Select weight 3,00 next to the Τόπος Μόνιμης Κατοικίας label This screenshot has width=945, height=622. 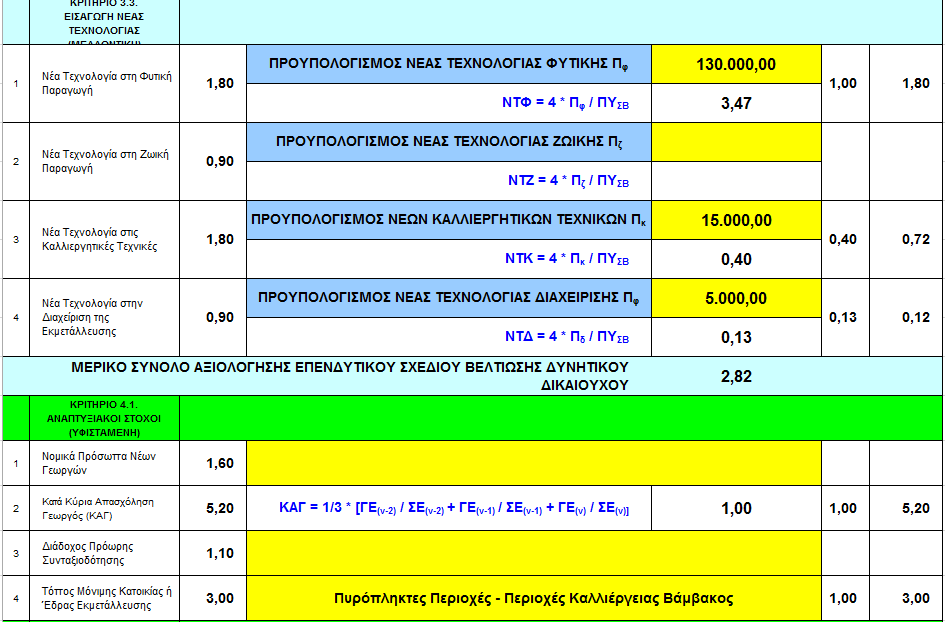(x=220, y=598)
